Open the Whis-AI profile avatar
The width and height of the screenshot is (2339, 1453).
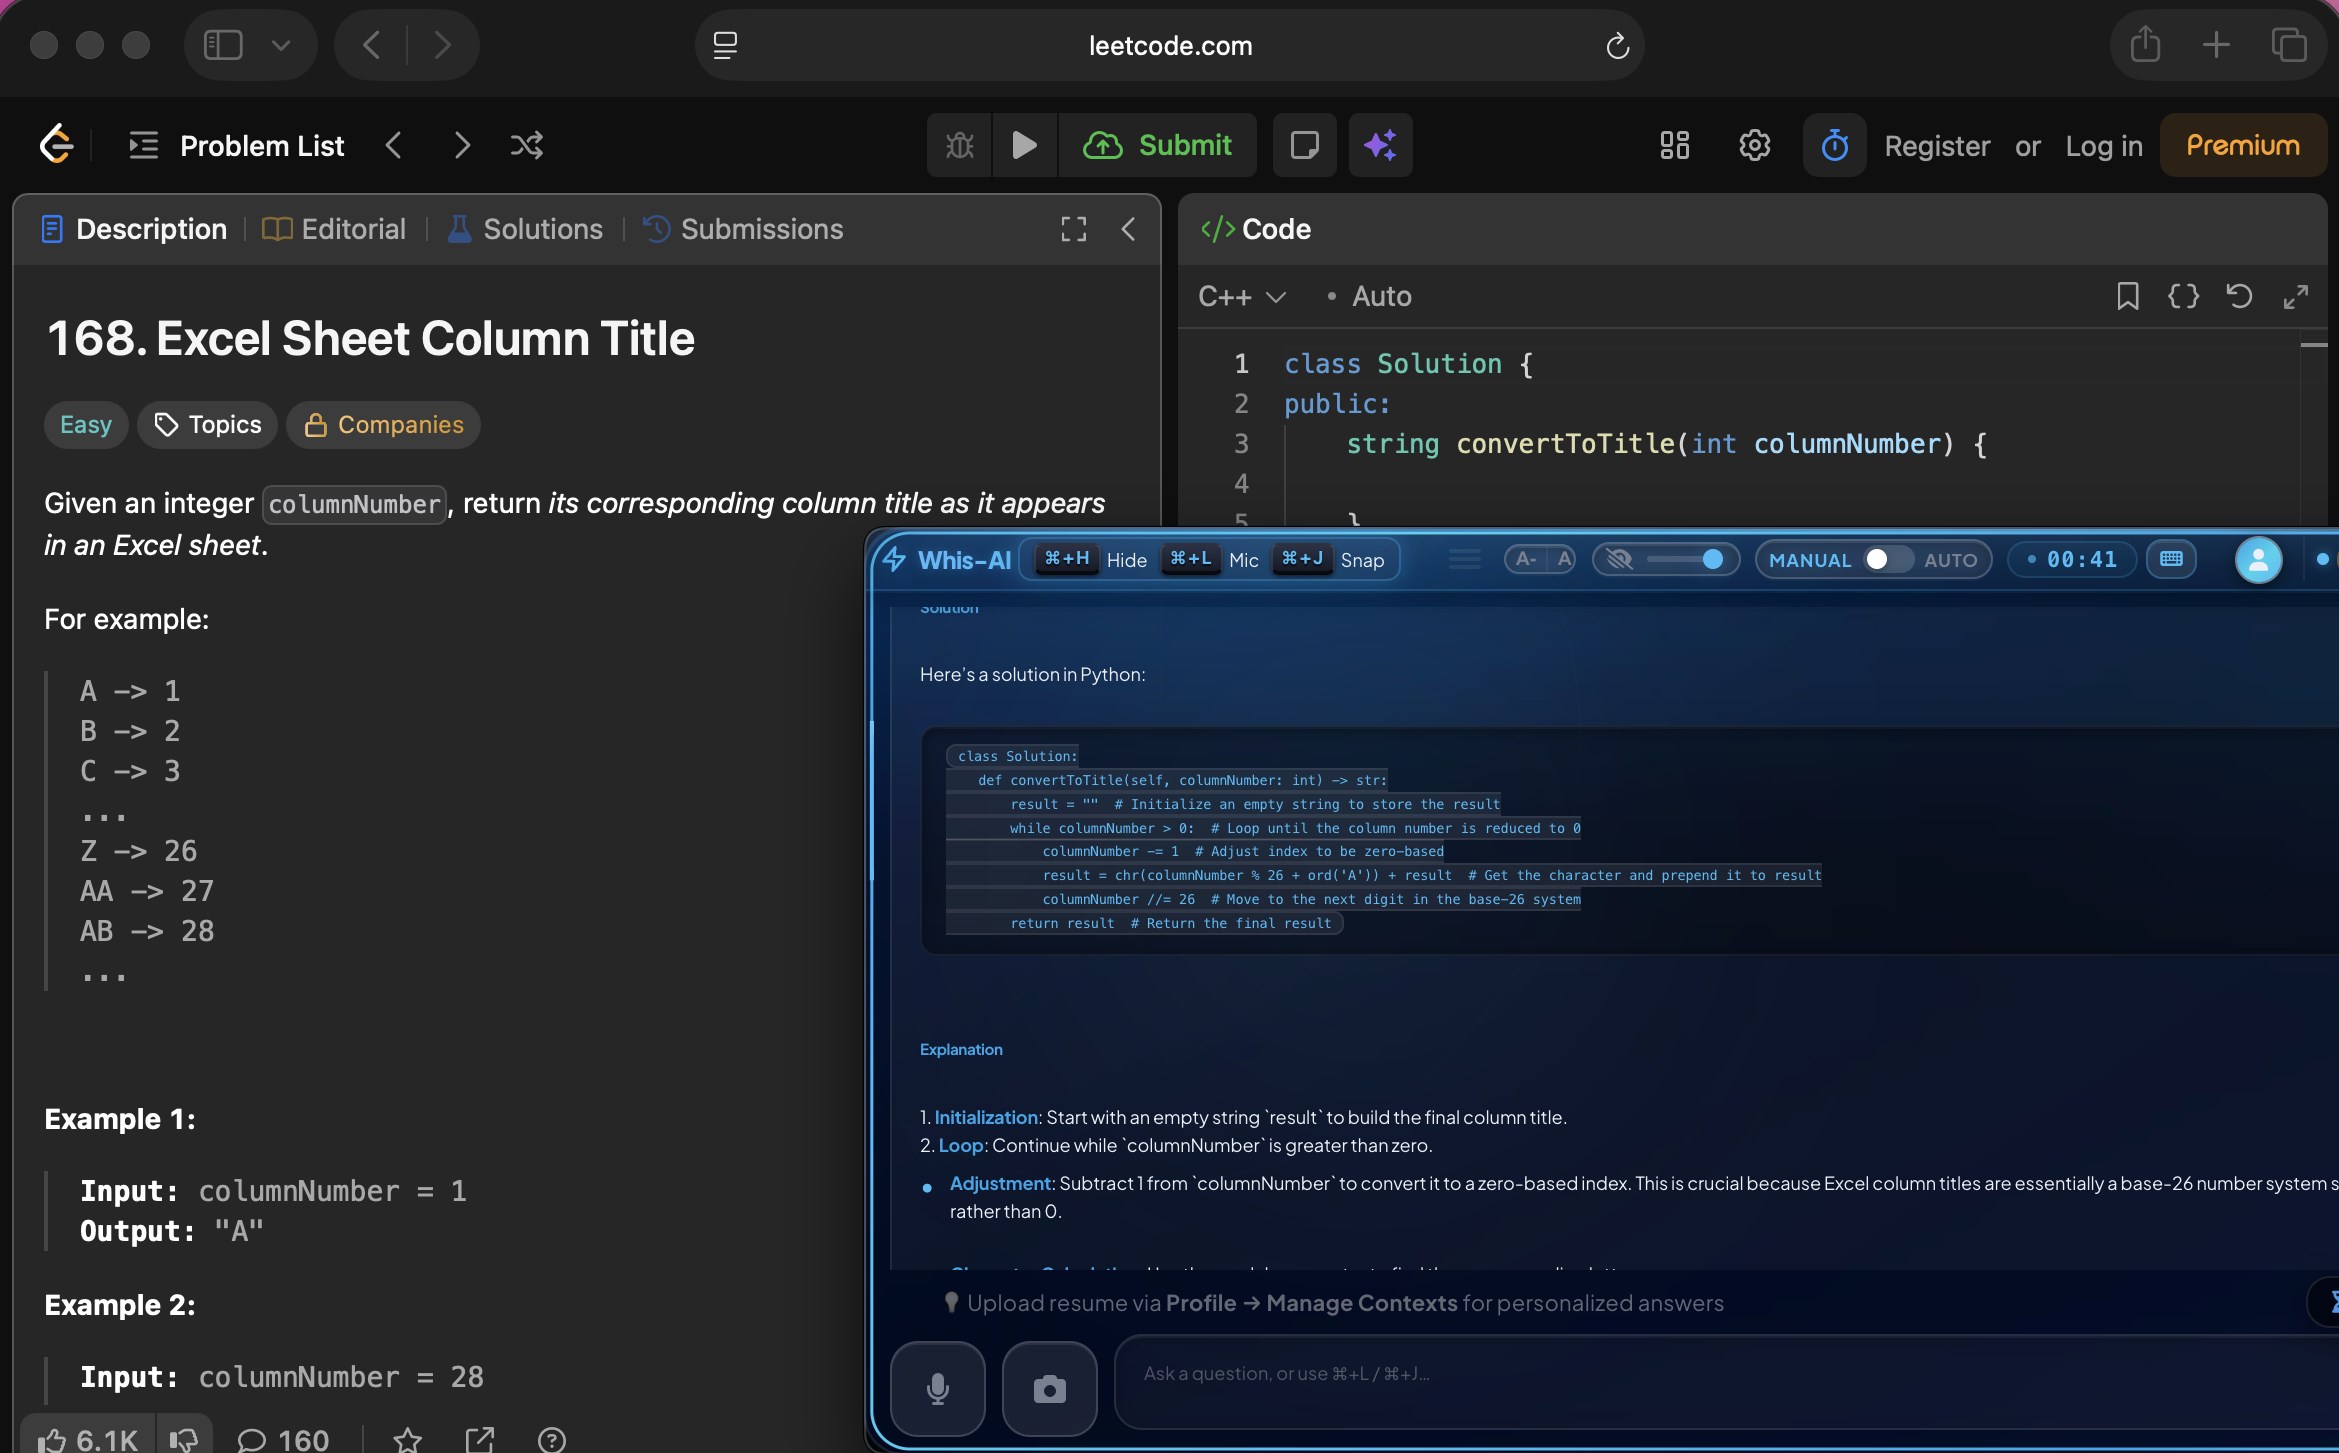2258,559
